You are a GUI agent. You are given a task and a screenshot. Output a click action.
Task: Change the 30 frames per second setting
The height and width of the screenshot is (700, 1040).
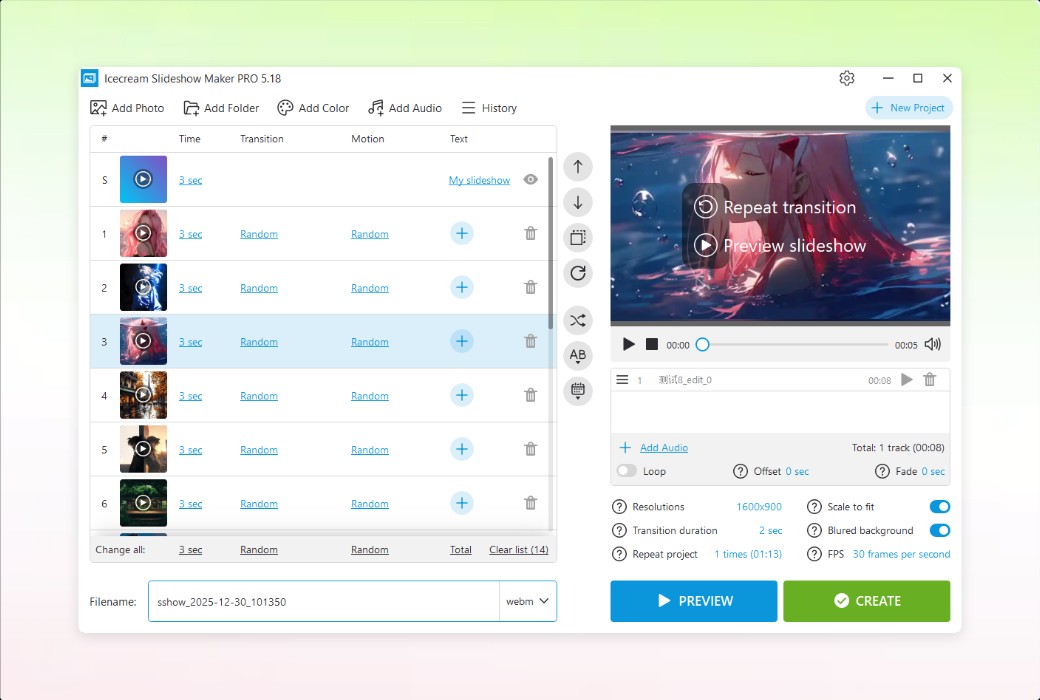tap(901, 554)
